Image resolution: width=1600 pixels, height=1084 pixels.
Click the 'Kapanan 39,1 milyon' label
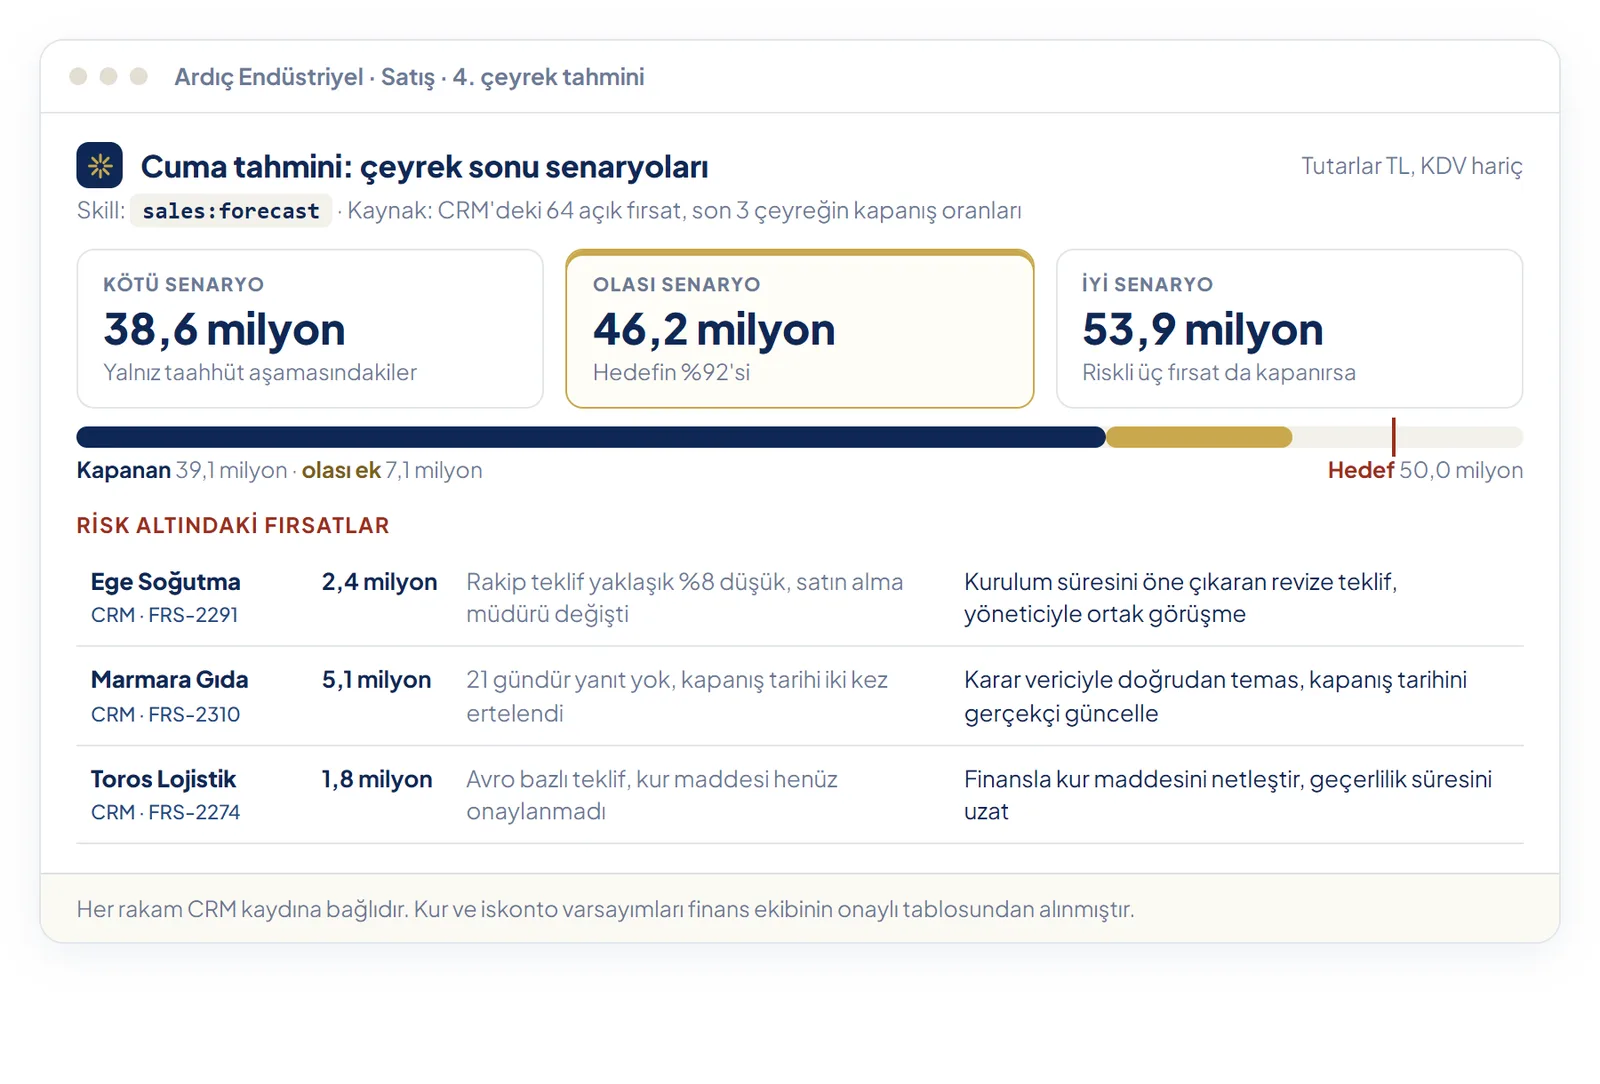pyautogui.click(x=182, y=471)
